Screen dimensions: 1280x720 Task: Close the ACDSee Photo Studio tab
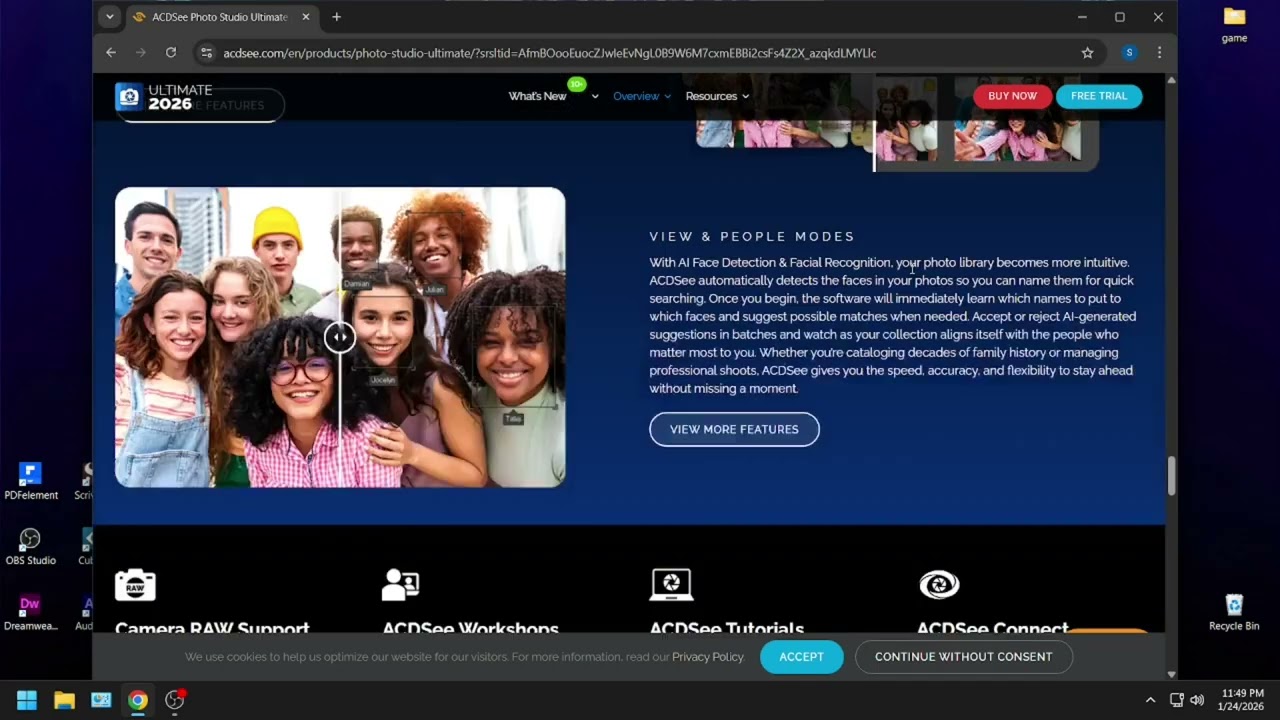[306, 17]
